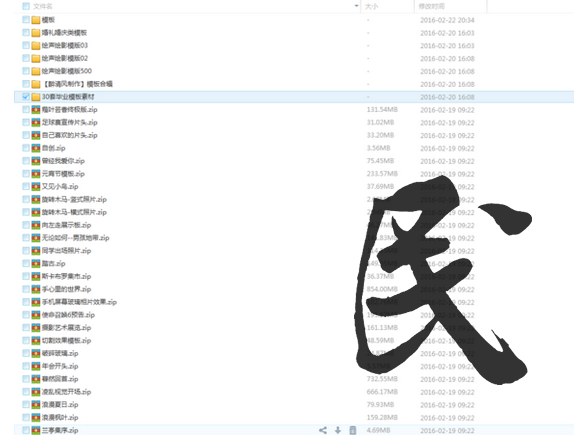
Task: Open file 旋转木马-竖式照片.zip
Action: click(74, 200)
